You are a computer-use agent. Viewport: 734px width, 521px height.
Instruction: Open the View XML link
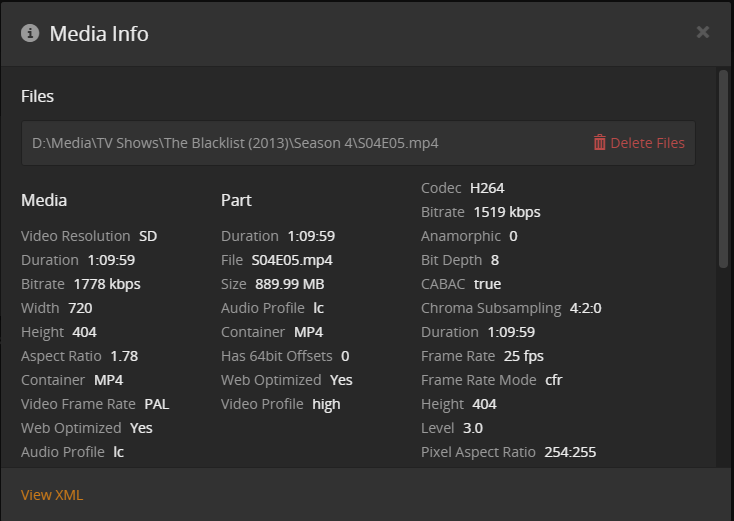[x=52, y=495]
